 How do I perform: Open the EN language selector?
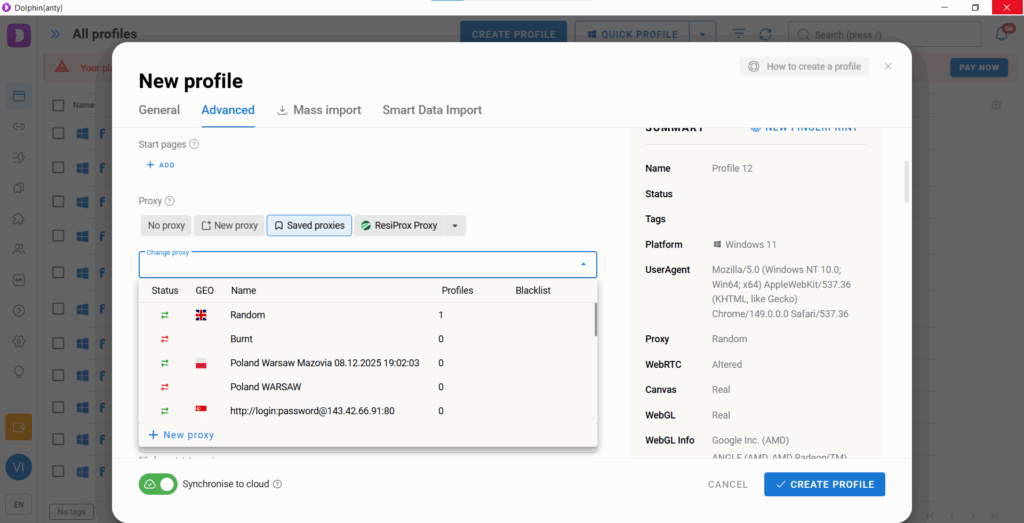click(19, 504)
